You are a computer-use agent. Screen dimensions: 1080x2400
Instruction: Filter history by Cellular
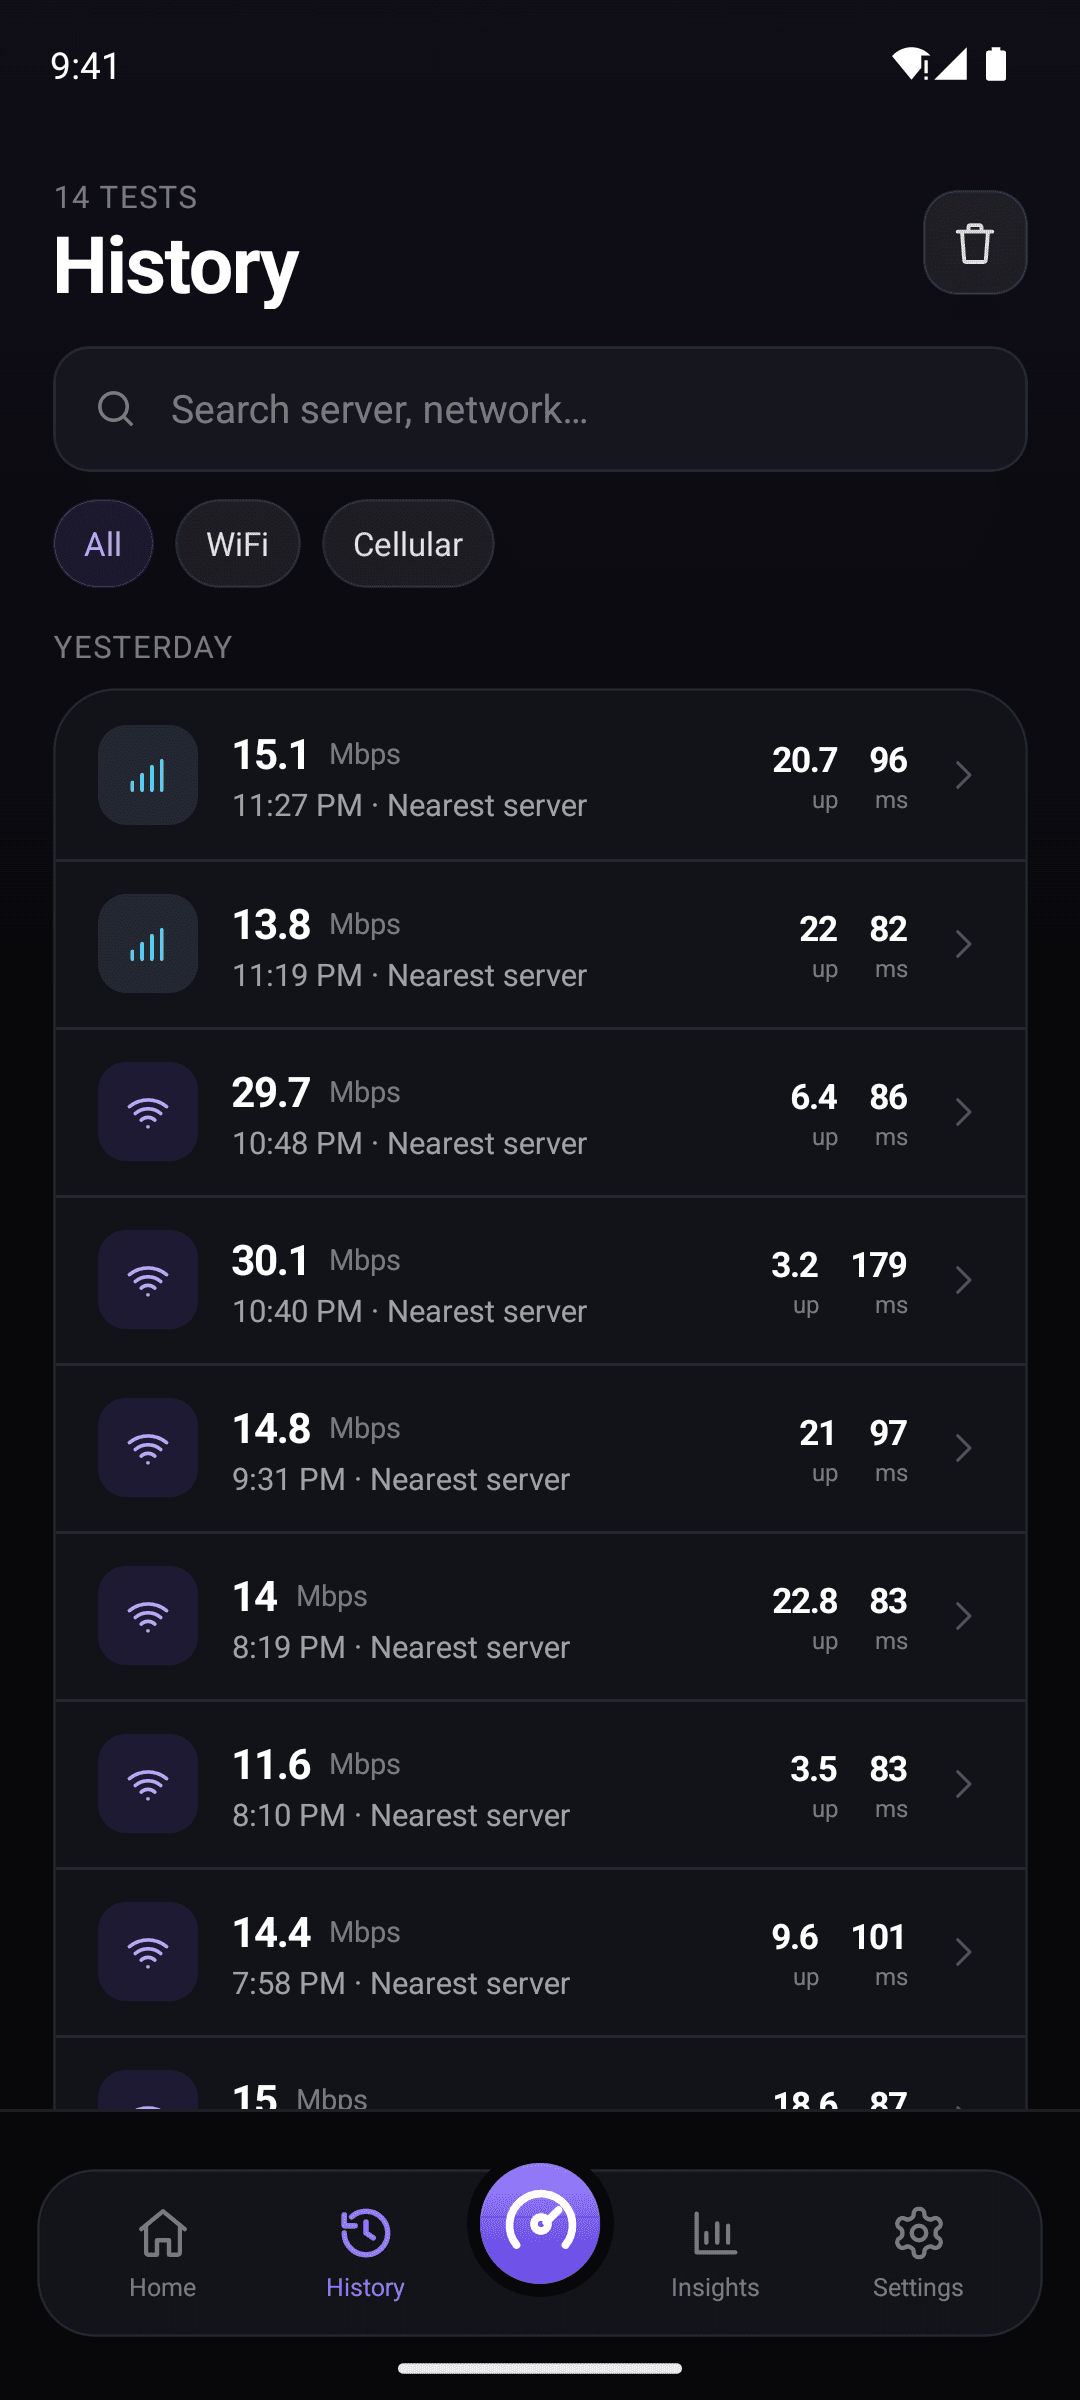408,544
